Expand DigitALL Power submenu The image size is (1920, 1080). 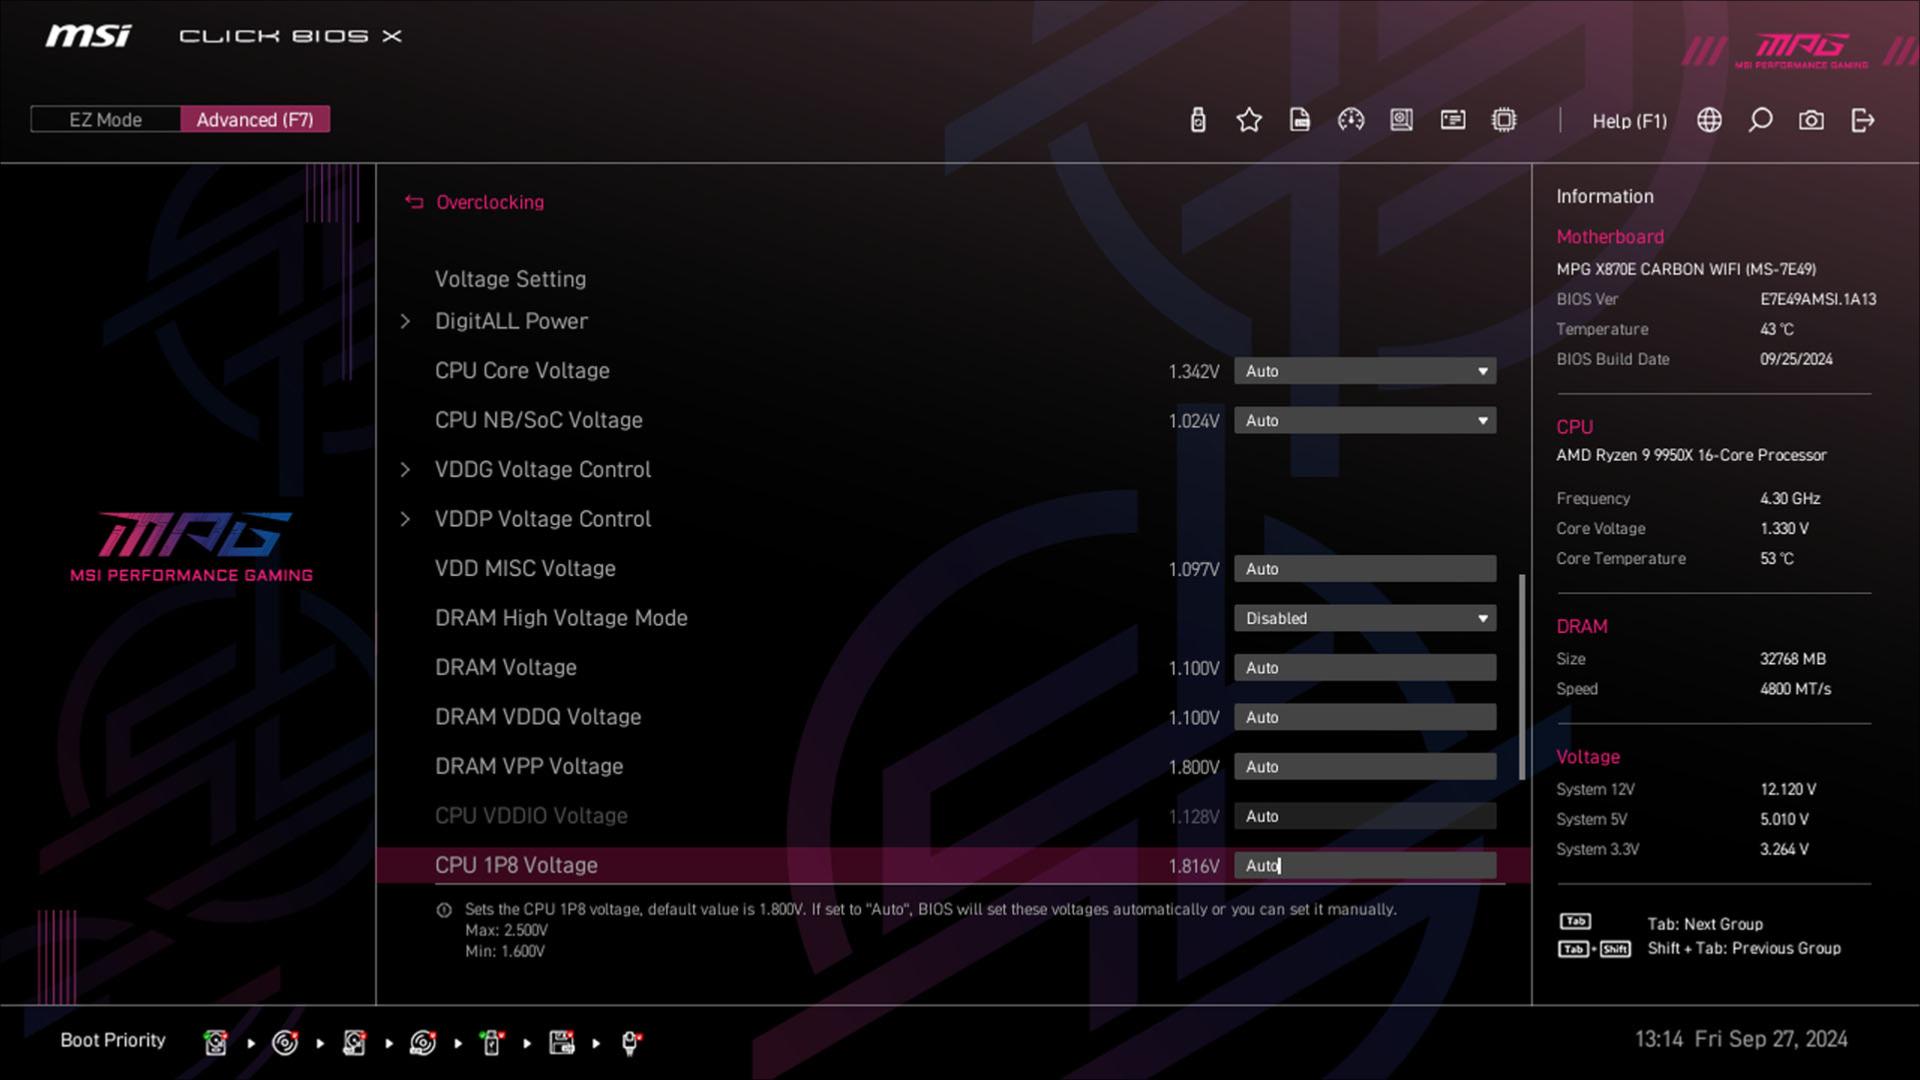click(x=511, y=321)
